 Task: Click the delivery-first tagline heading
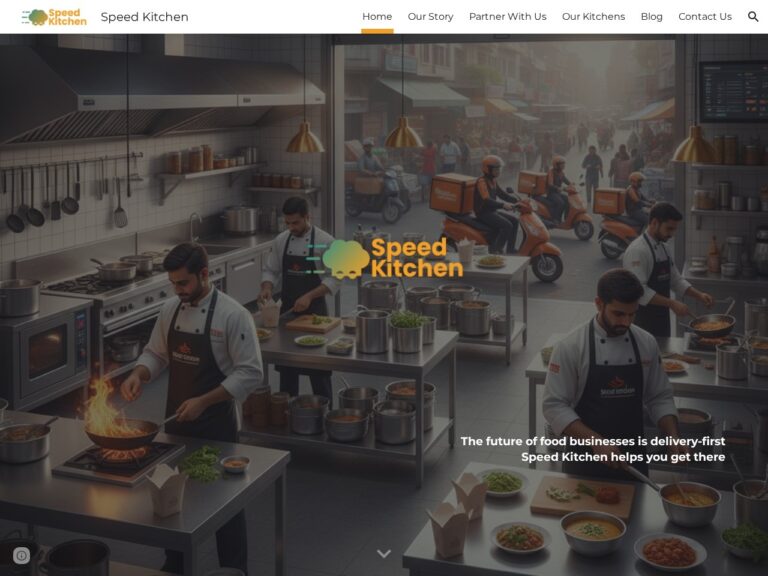click(x=593, y=441)
